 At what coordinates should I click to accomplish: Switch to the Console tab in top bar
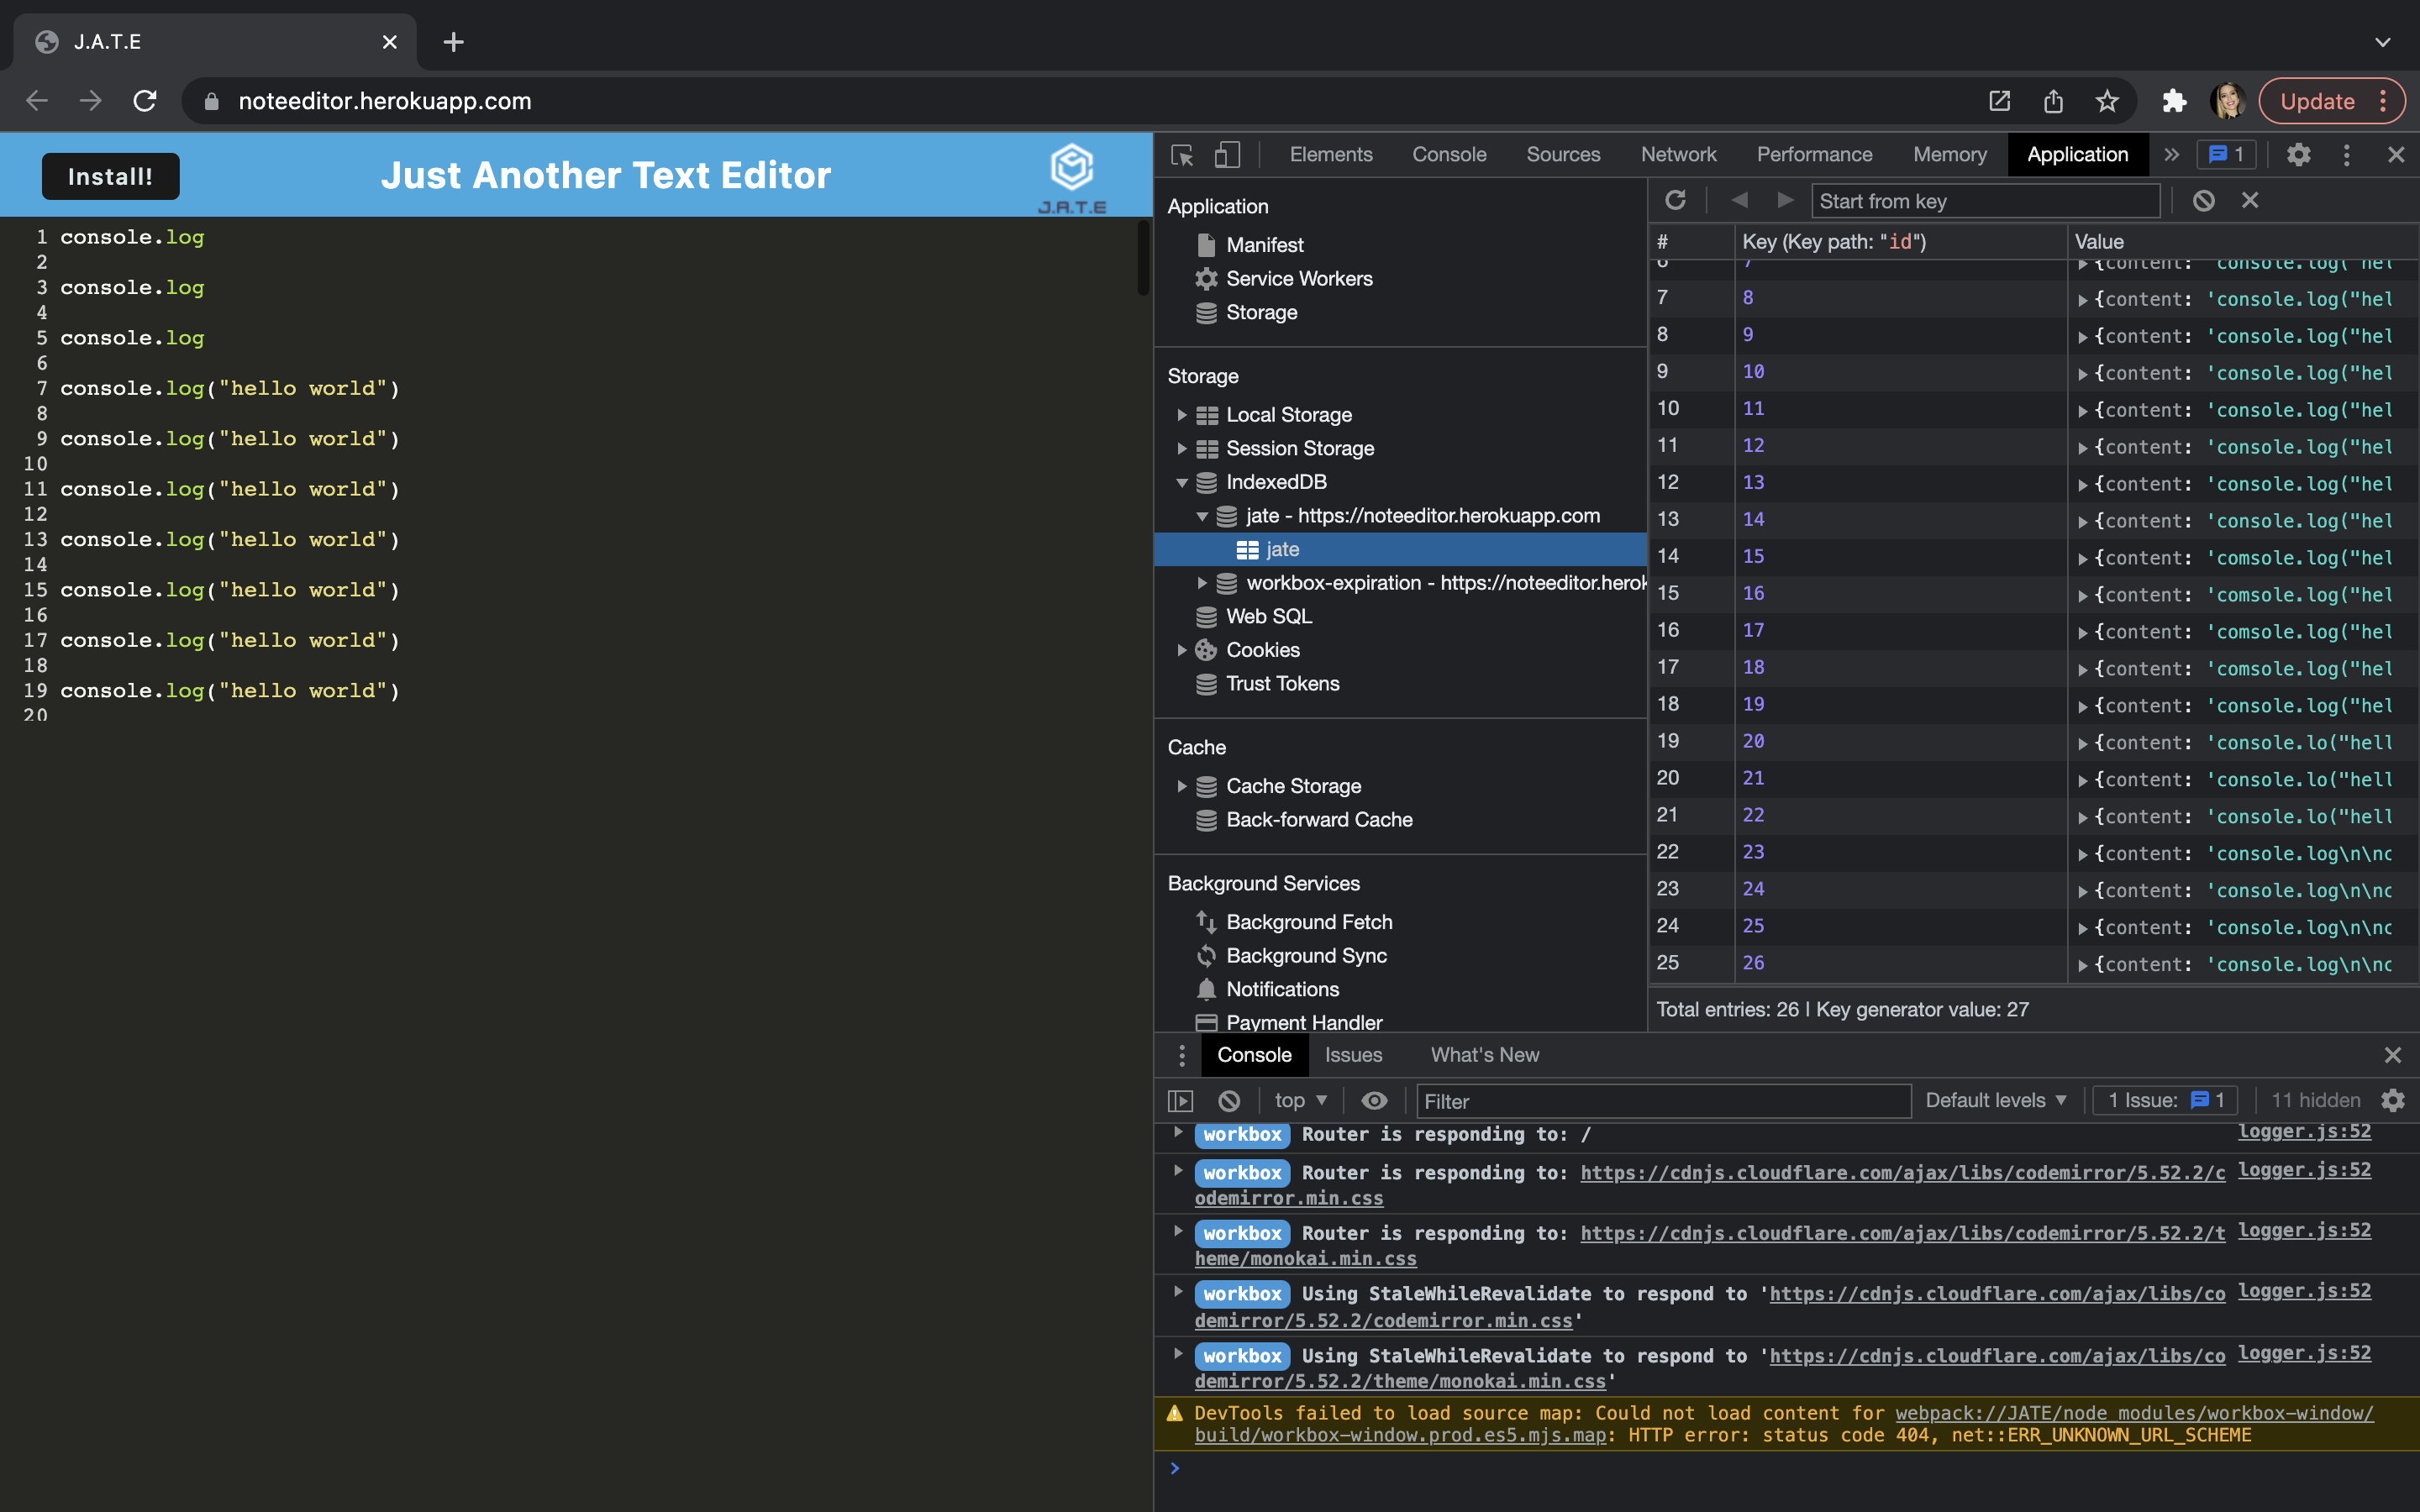click(x=1449, y=155)
